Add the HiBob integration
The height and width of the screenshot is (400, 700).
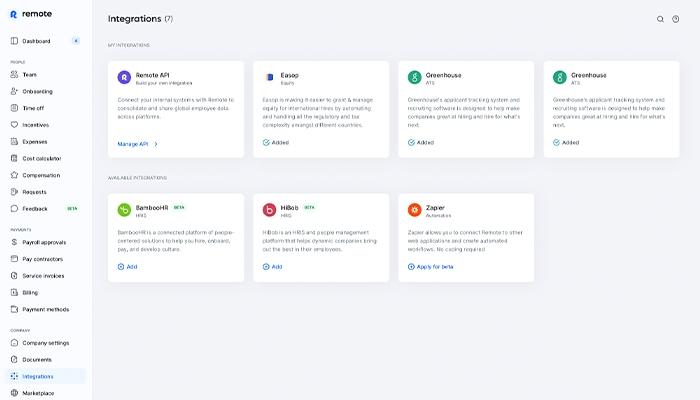pos(272,267)
